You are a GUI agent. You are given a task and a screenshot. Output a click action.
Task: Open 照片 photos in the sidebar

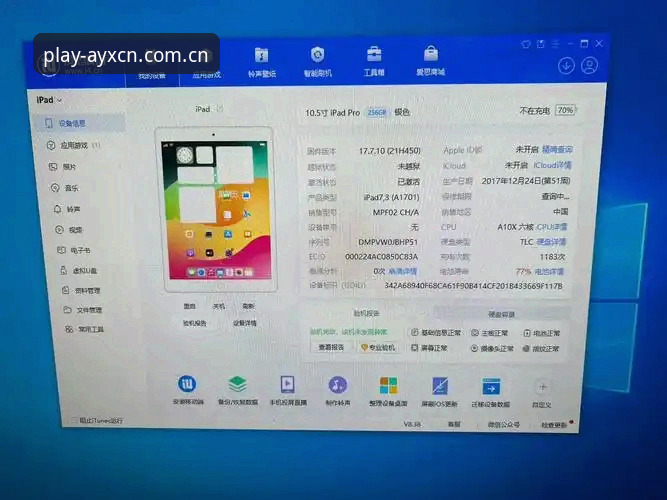coord(63,167)
